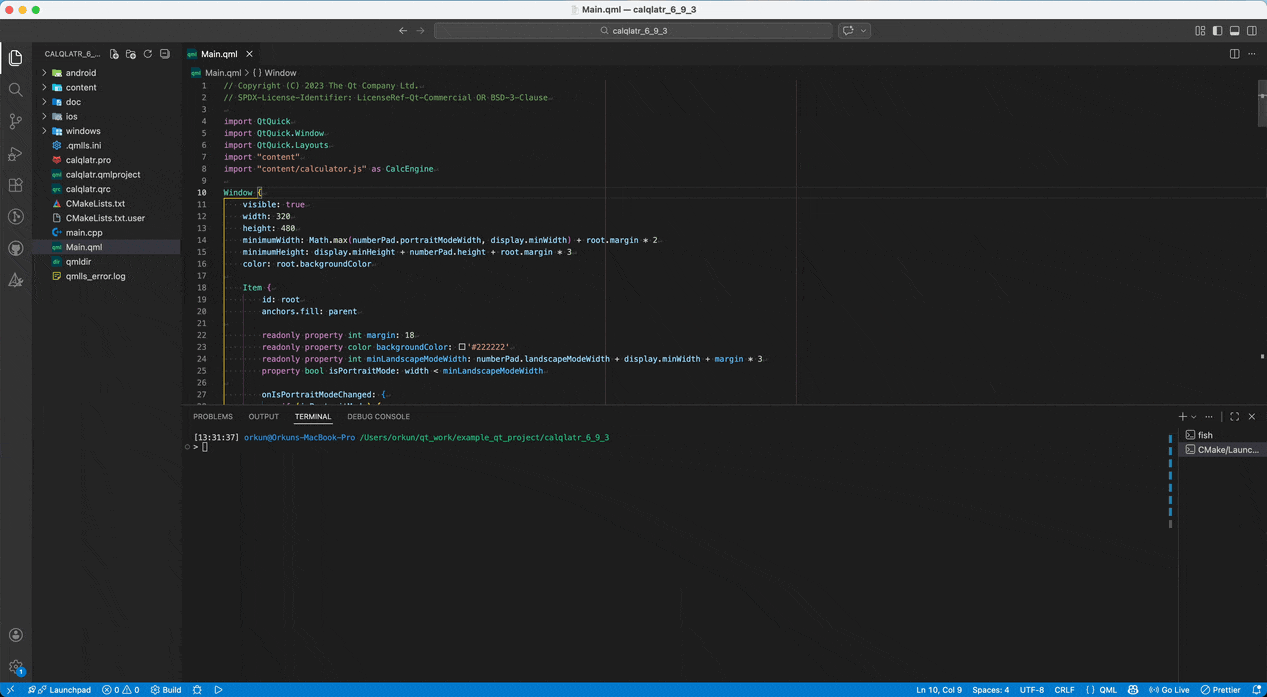This screenshot has width=1267, height=697.
Task: Open Source Control view
Action: click(15, 121)
